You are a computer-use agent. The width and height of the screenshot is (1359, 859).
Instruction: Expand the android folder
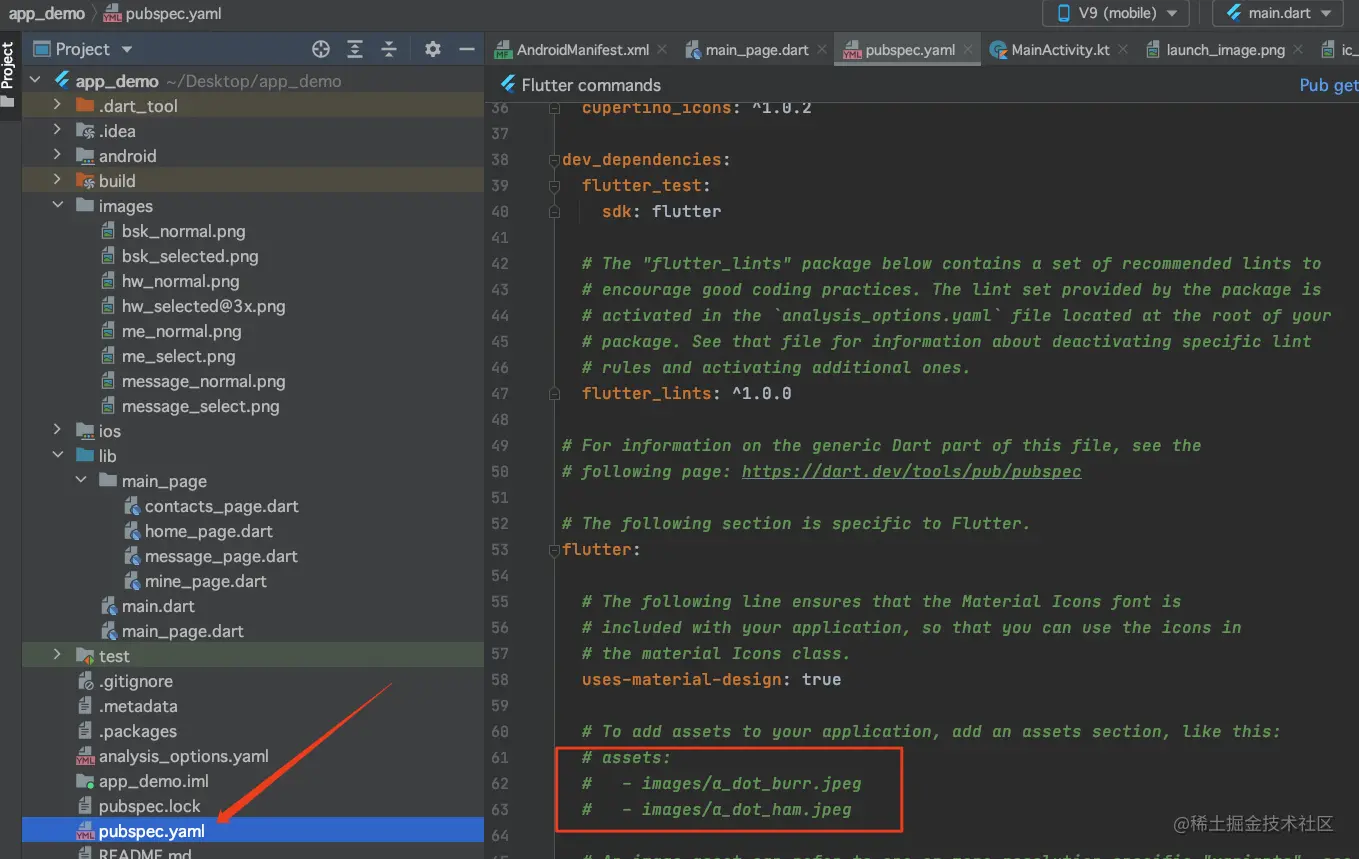[58, 156]
